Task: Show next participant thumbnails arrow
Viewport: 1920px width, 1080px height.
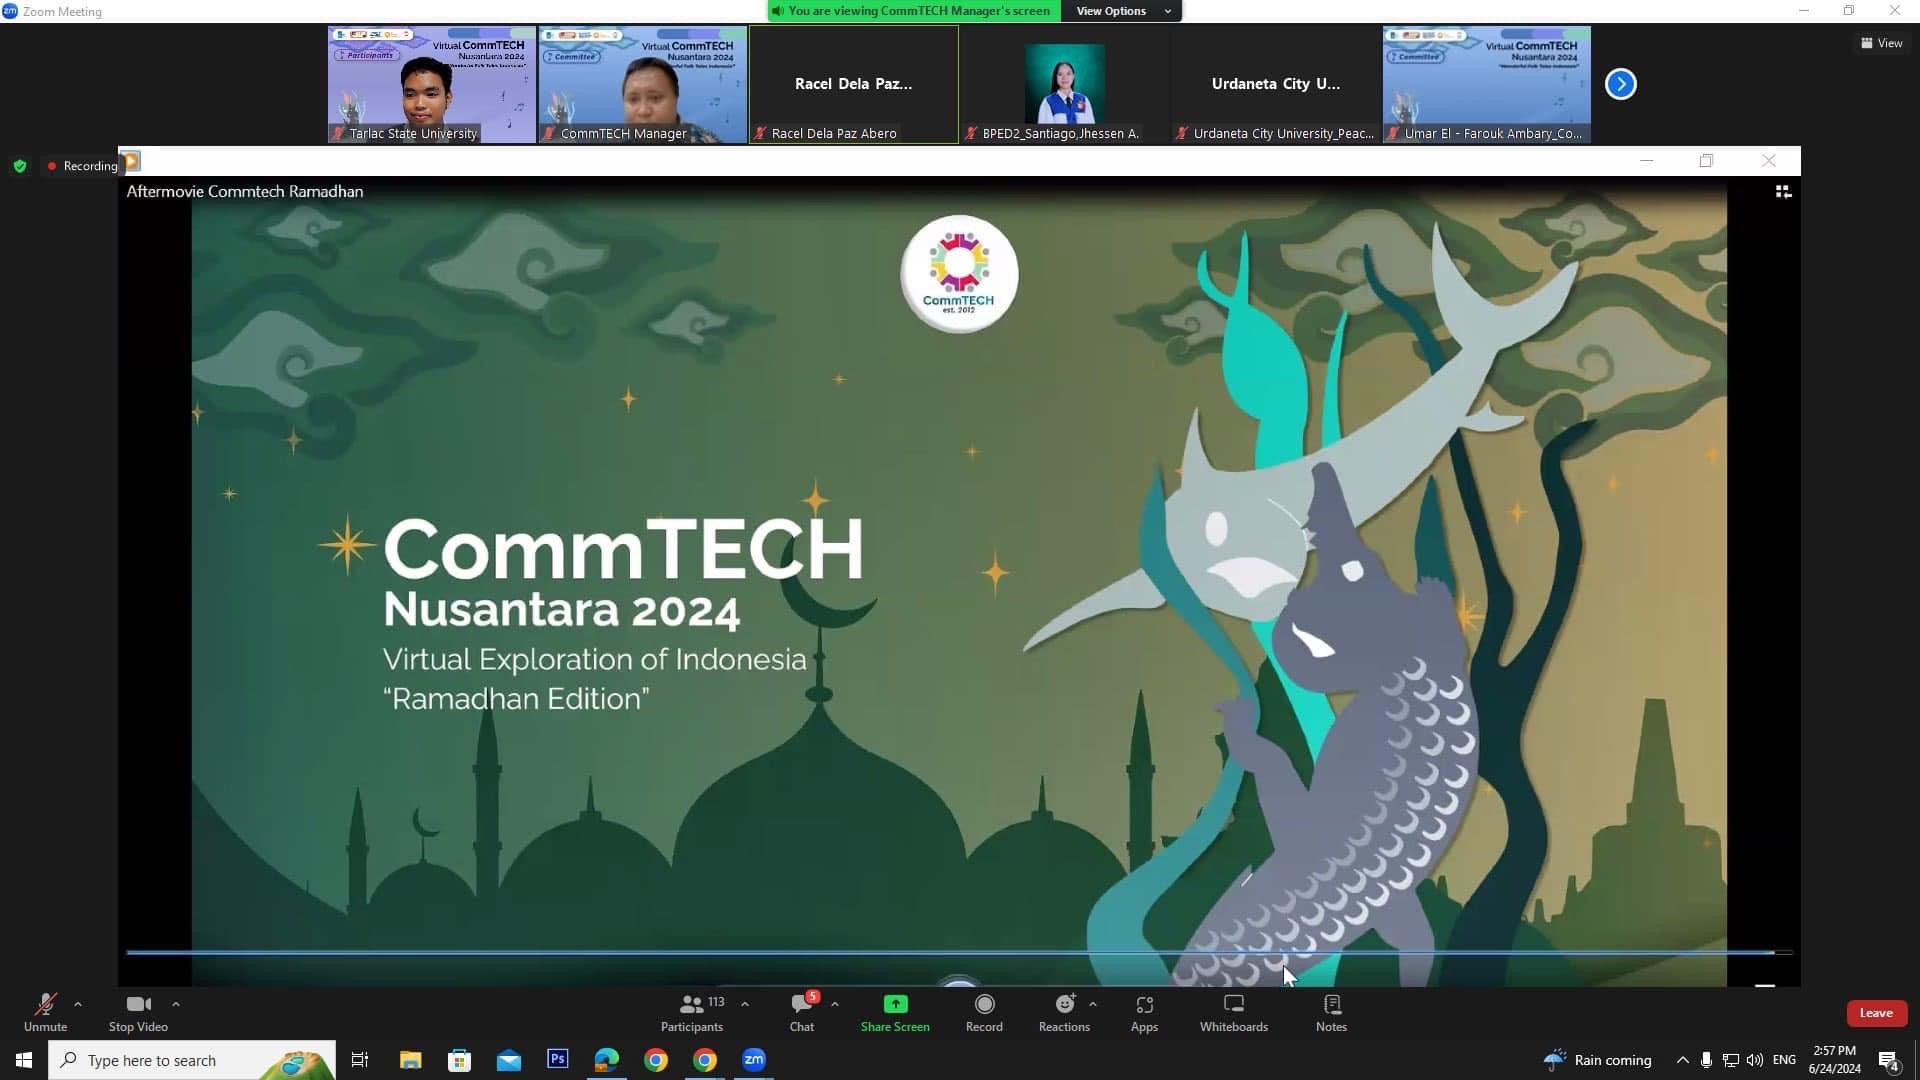Action: coord(1620,84)
